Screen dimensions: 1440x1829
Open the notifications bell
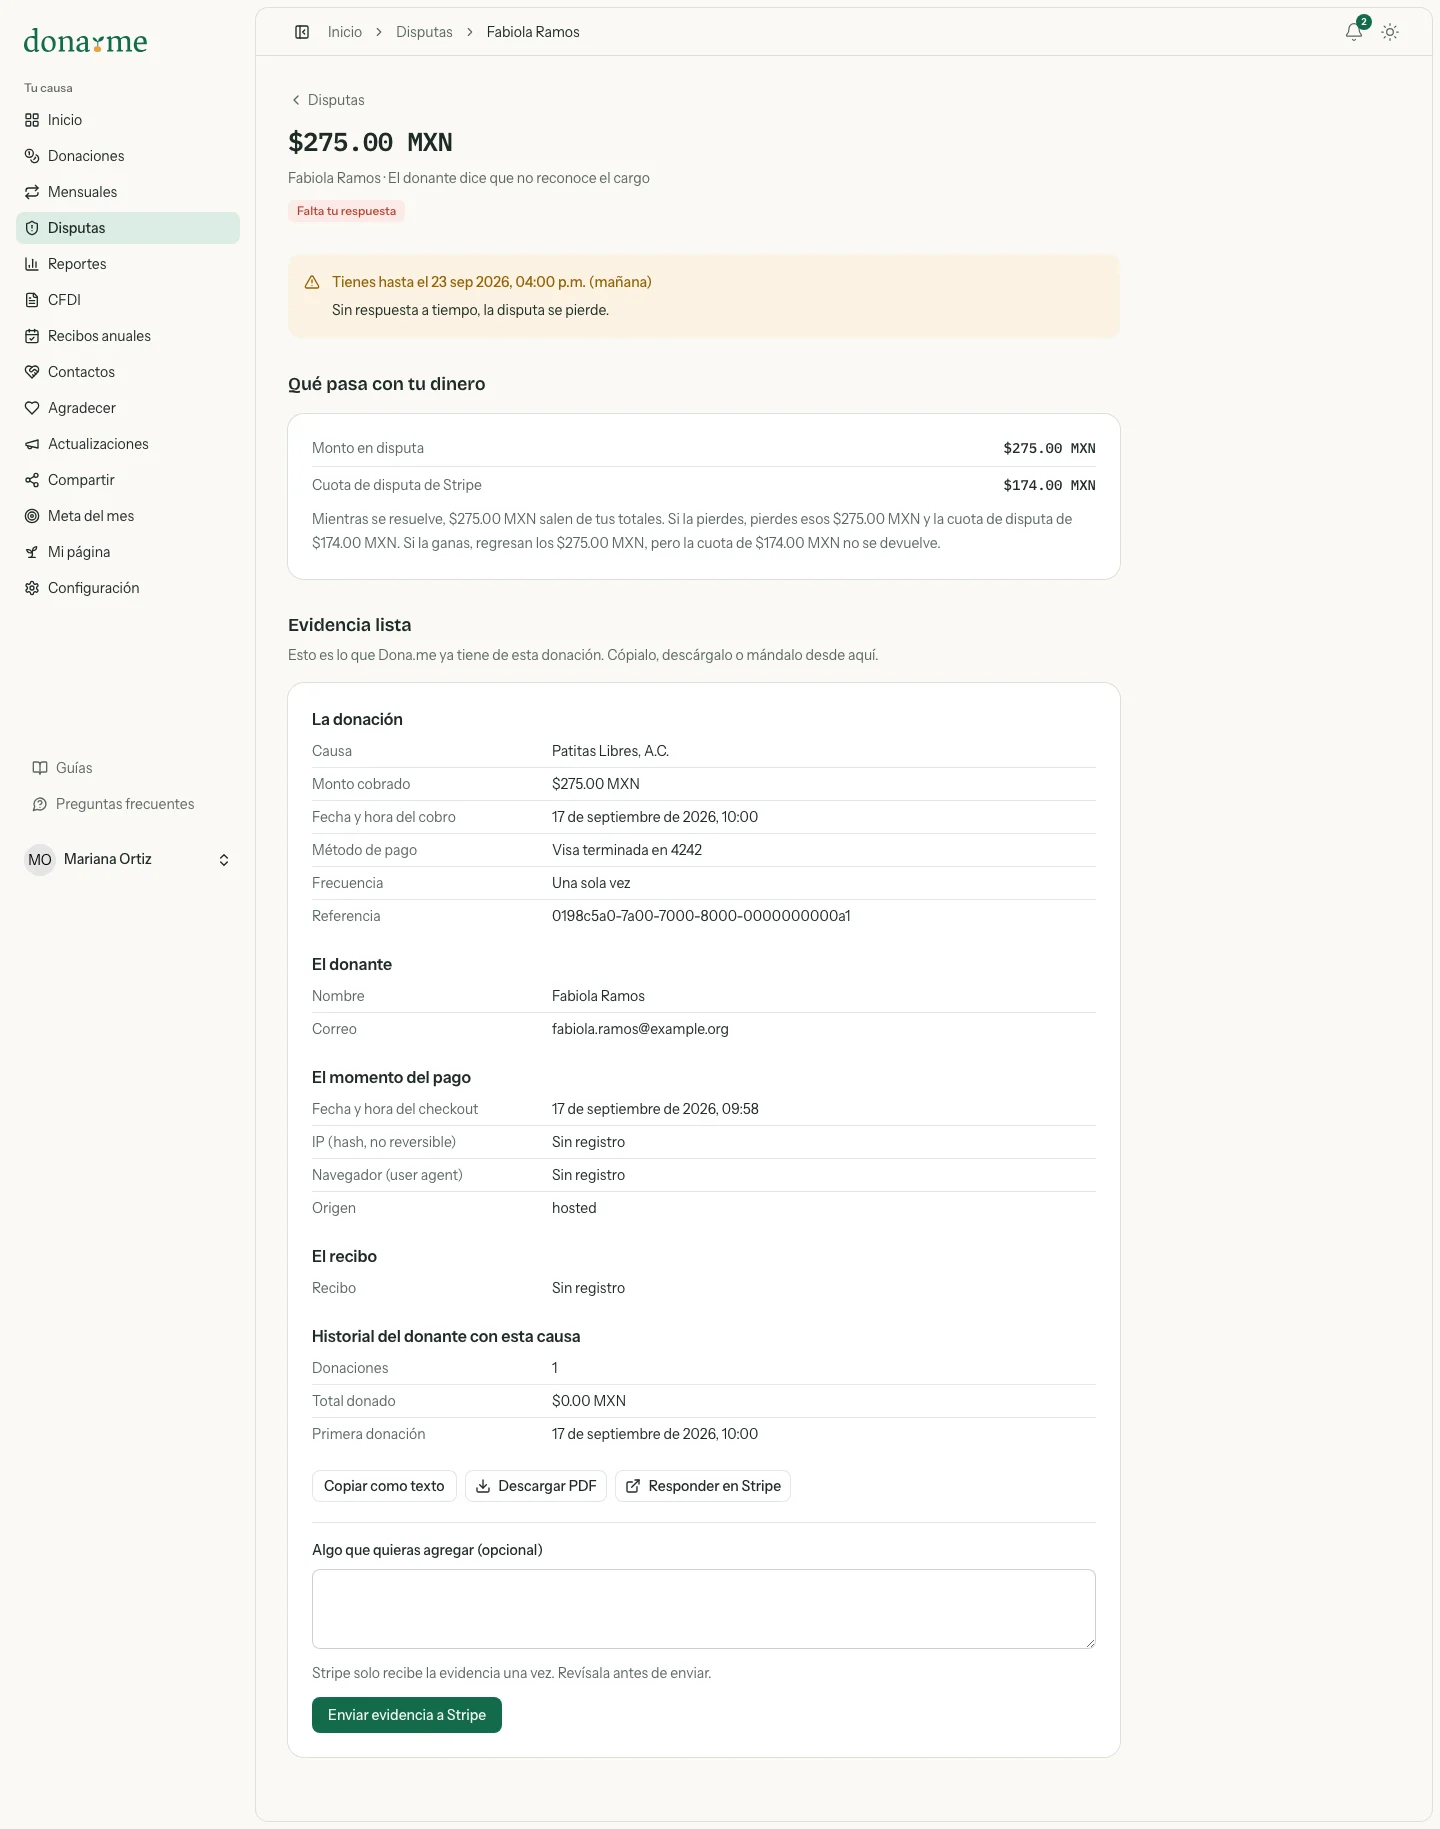click(1354, 32)
